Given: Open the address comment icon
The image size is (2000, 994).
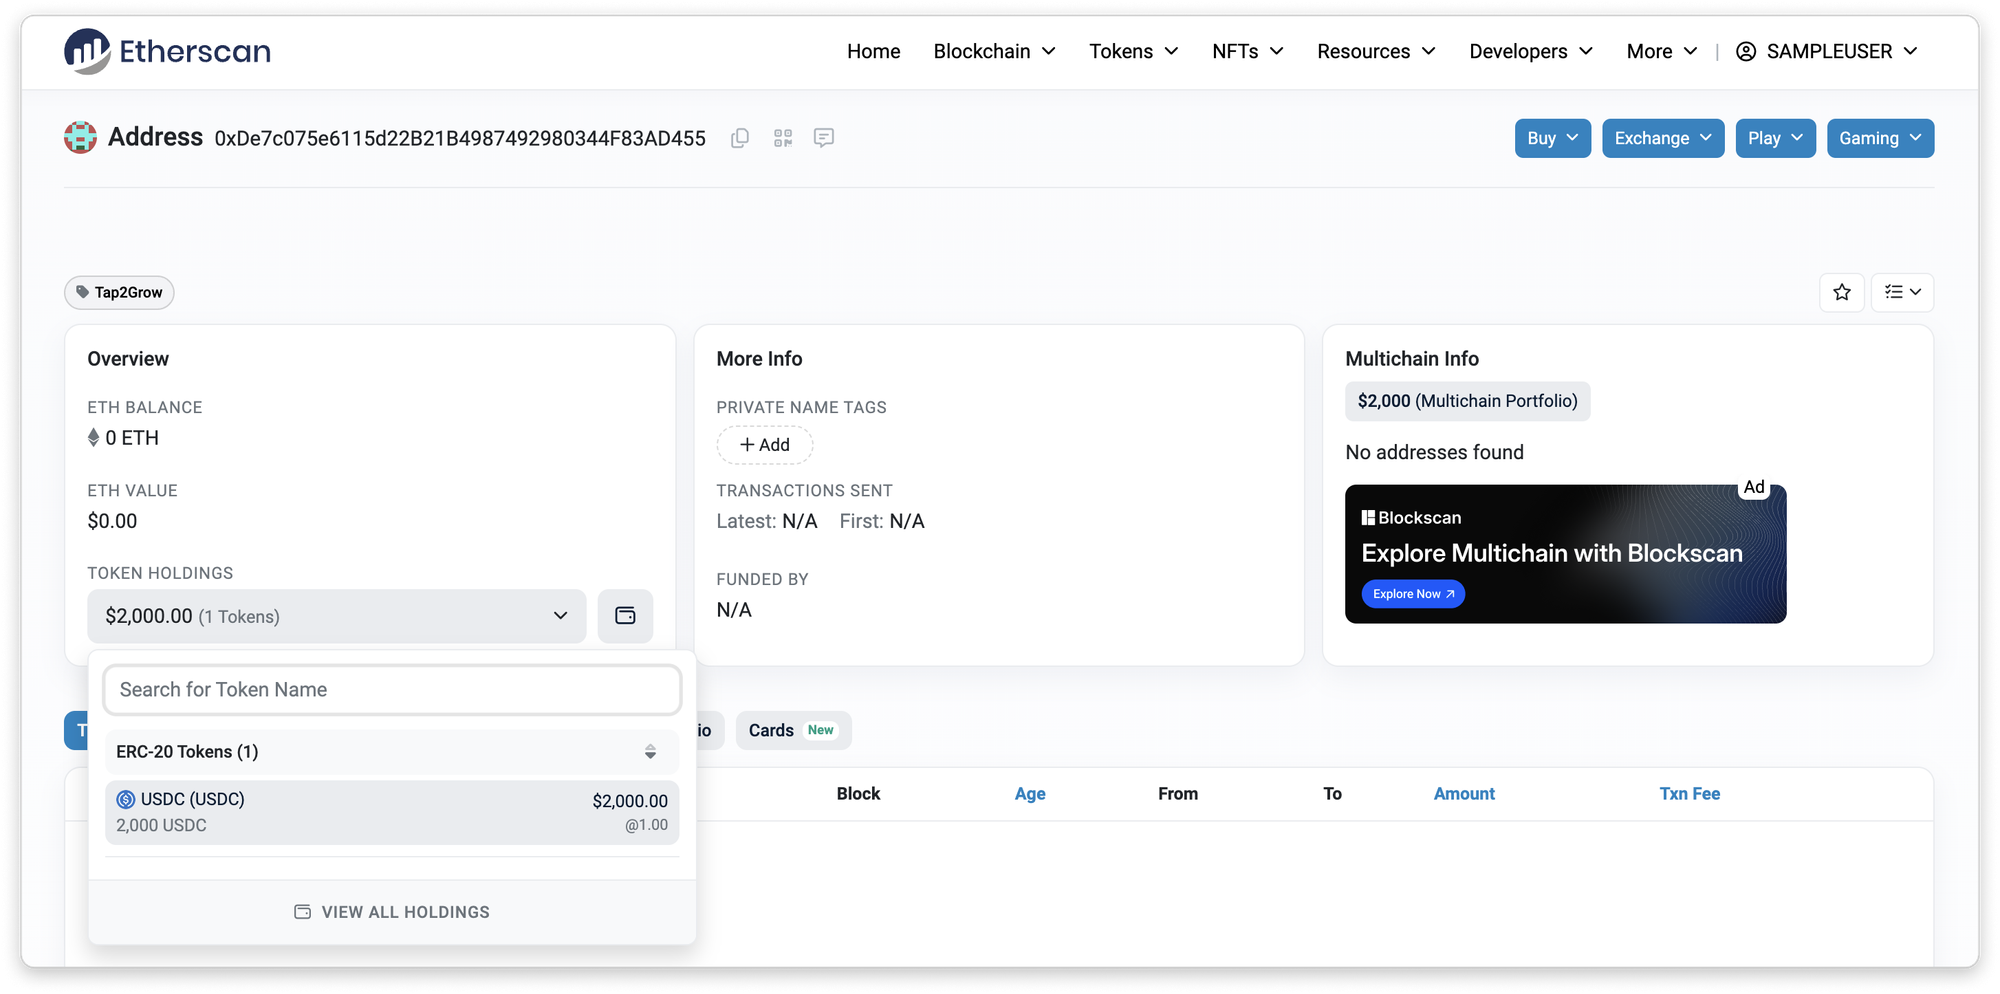Looking at the screenshot, I should coord(824,138).
